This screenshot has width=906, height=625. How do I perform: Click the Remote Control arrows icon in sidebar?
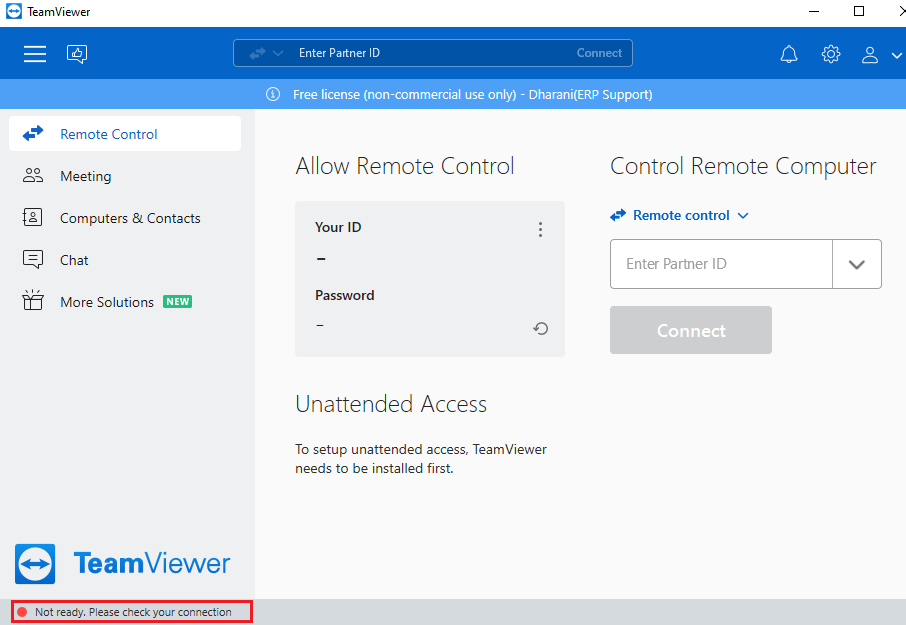33,133
